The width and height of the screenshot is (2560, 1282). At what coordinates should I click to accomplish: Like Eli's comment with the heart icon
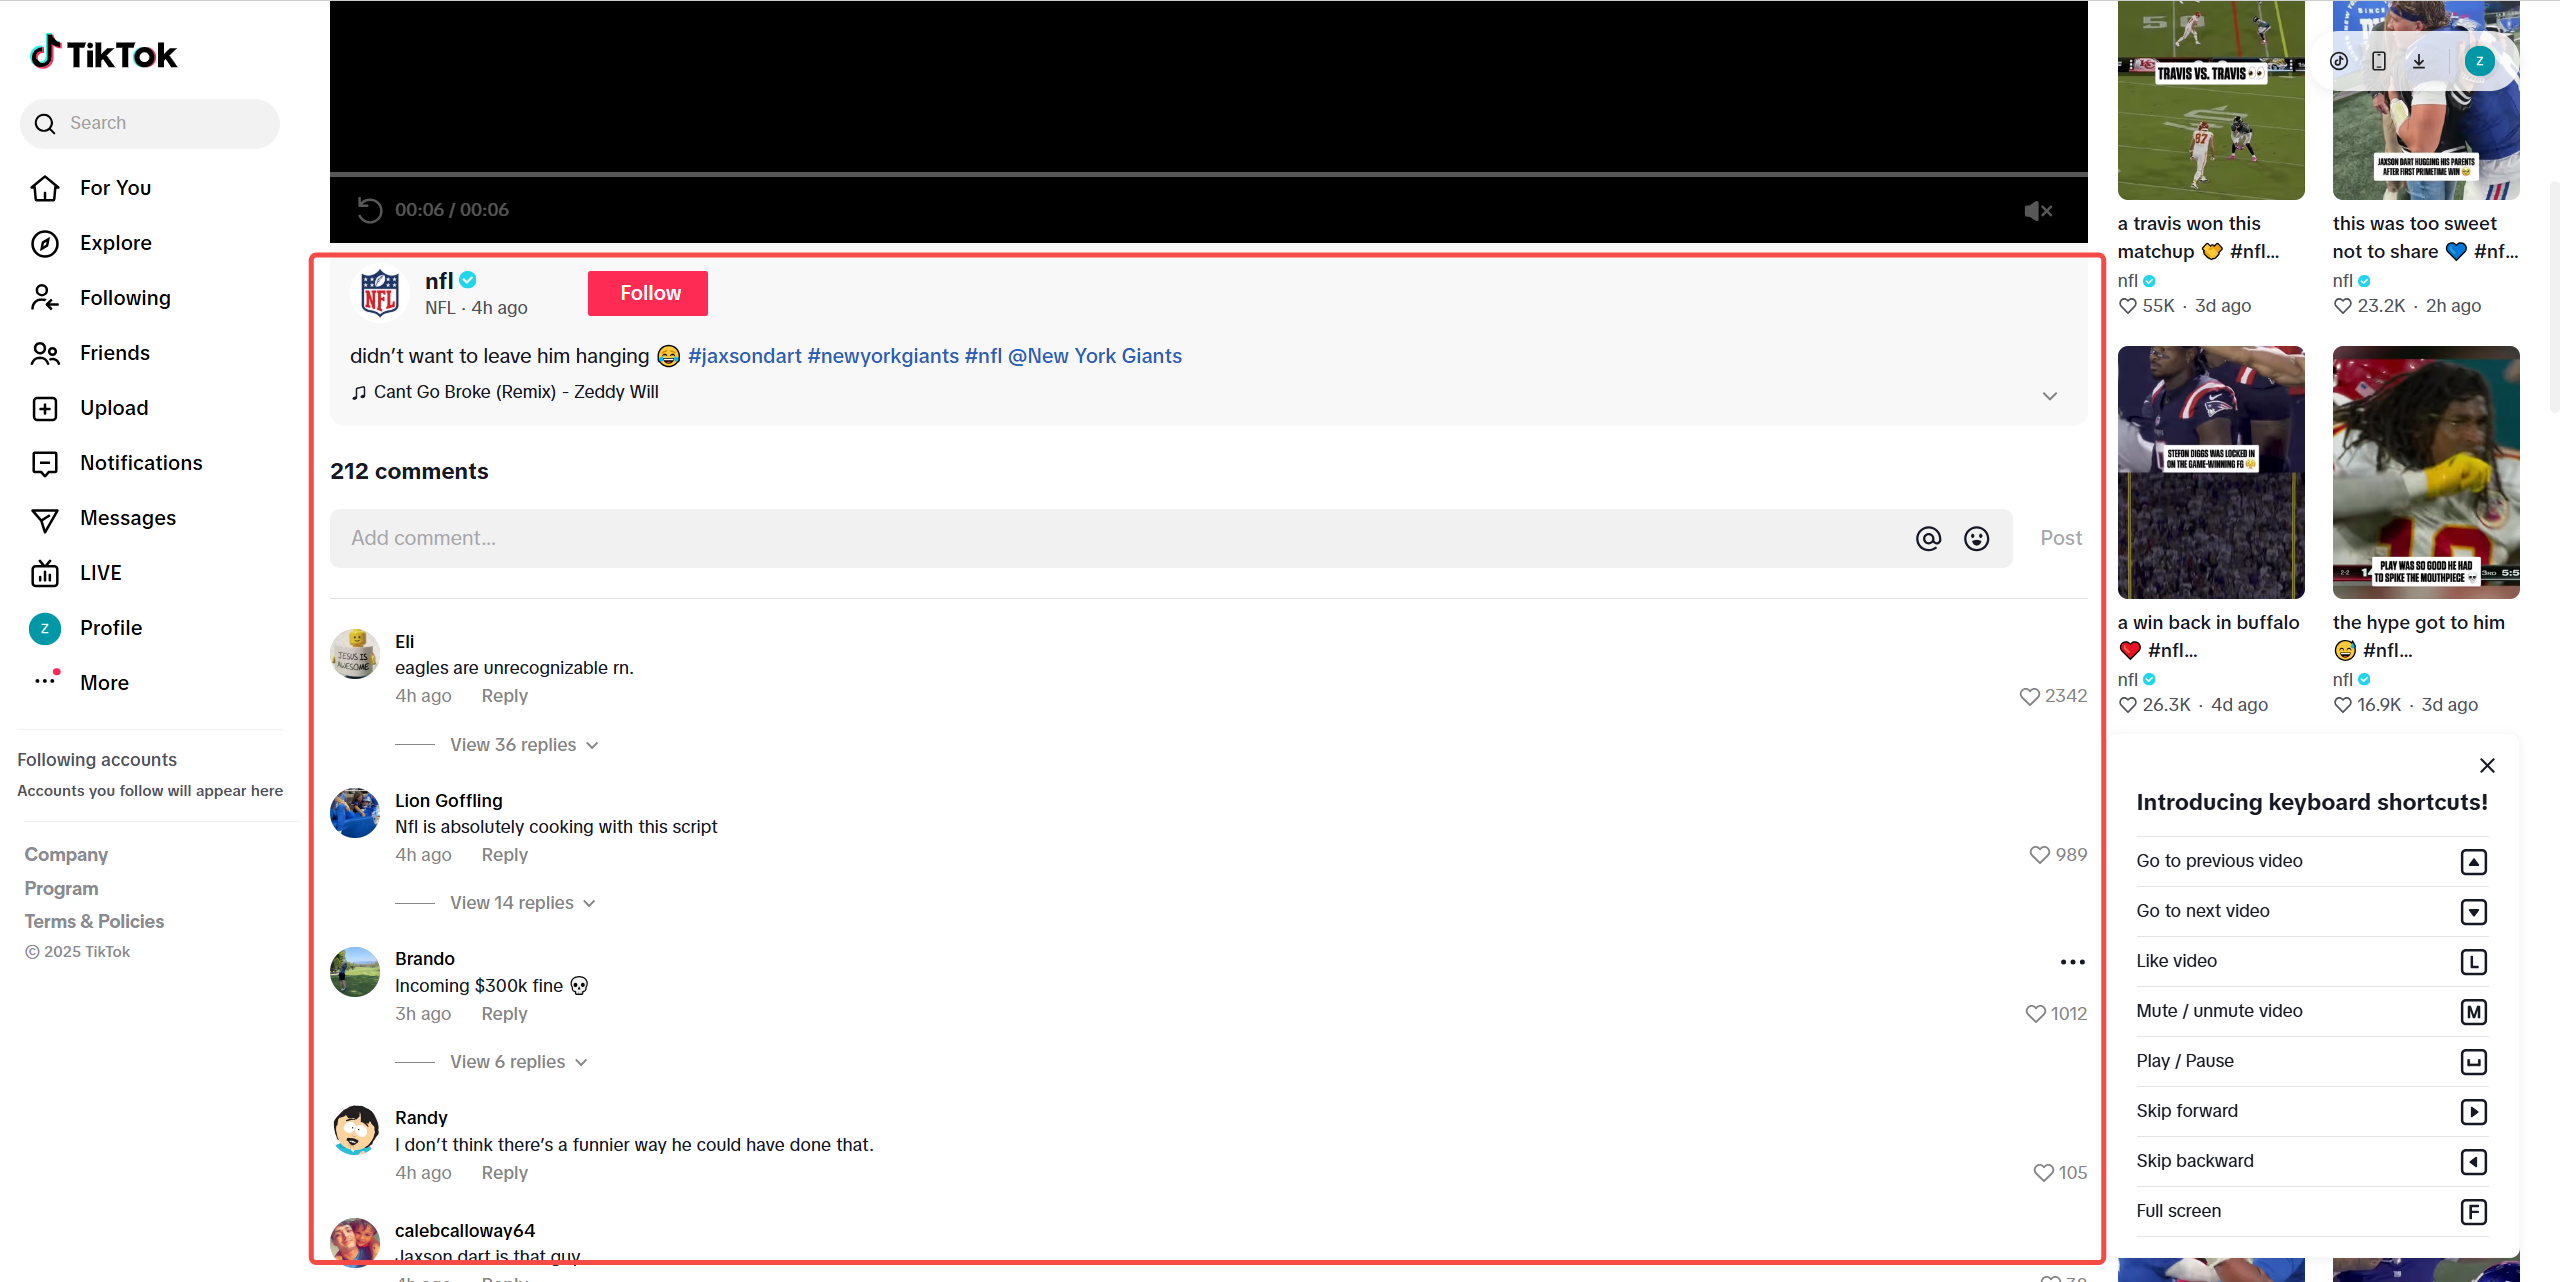point(2029,696)
